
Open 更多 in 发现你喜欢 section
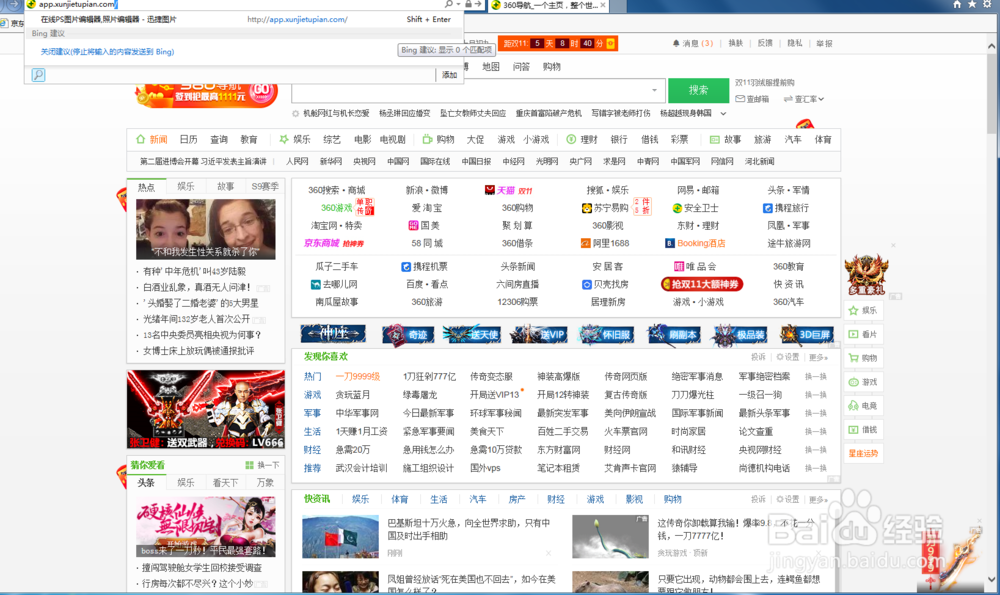818,357
